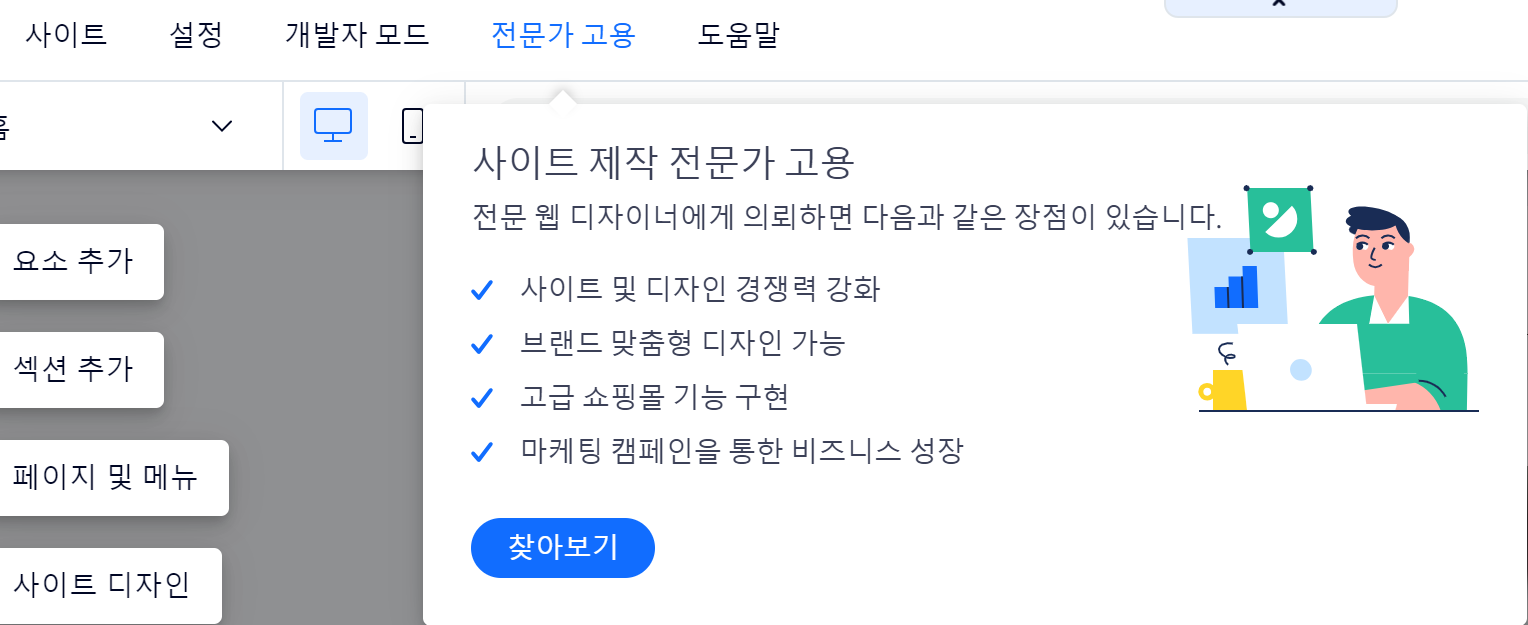The width and height of the screenshot is (1528, 625).
Task: Click checkmark beside 마케팅 캠페인을 통한 비즈니스 성장
Action: tap(482, 452)
